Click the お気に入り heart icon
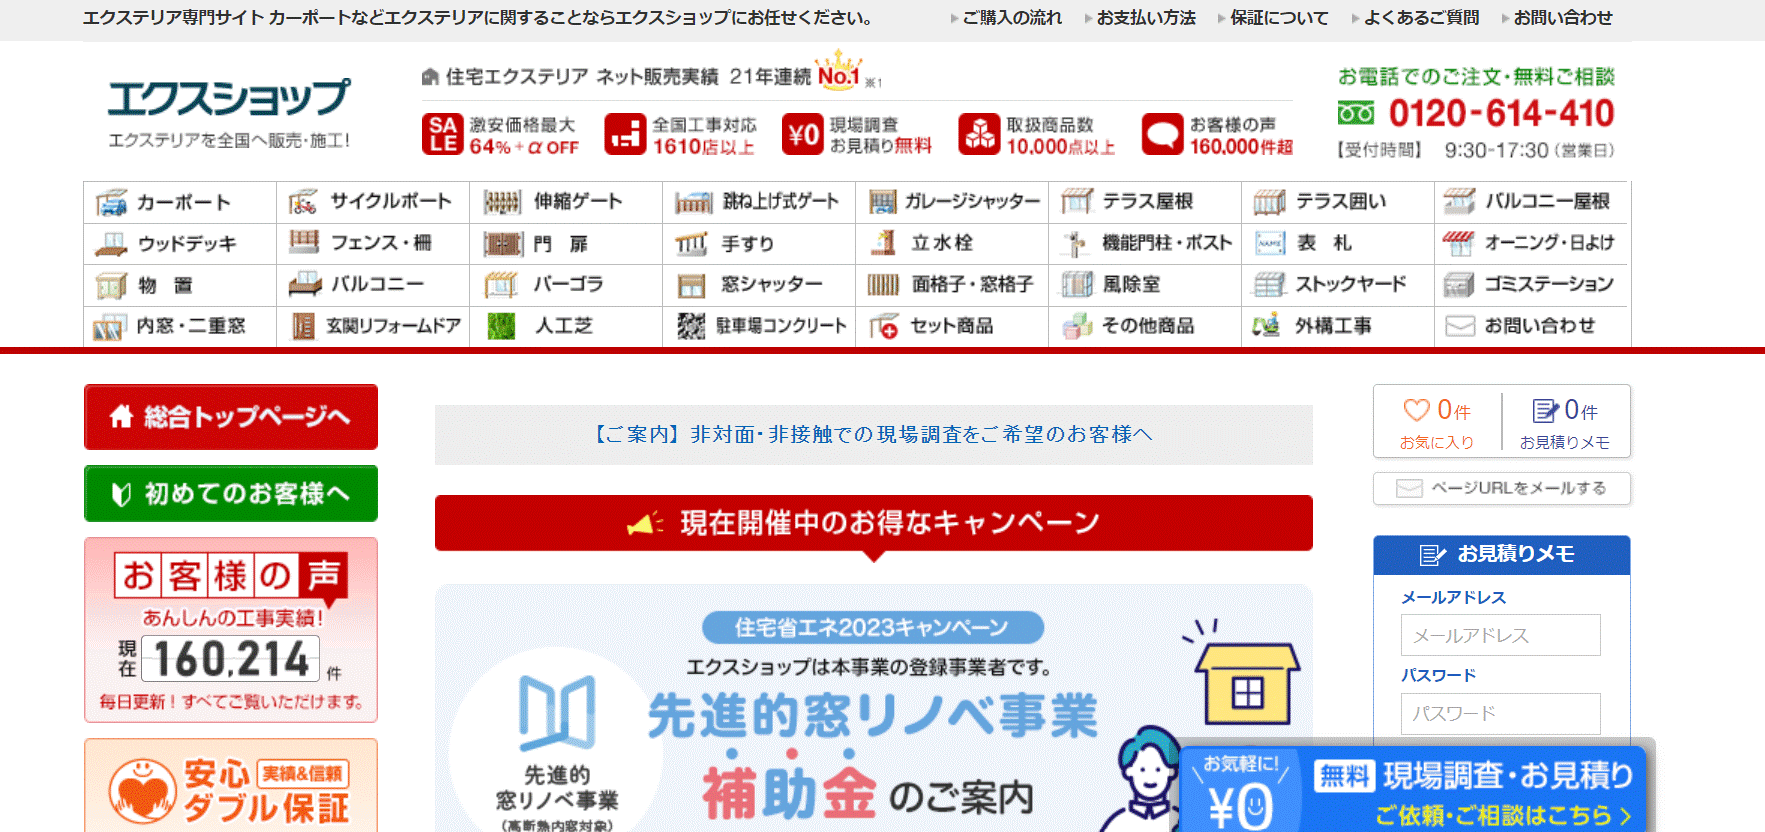Viewport: 1765px width, 832px height. [1416, 410]
